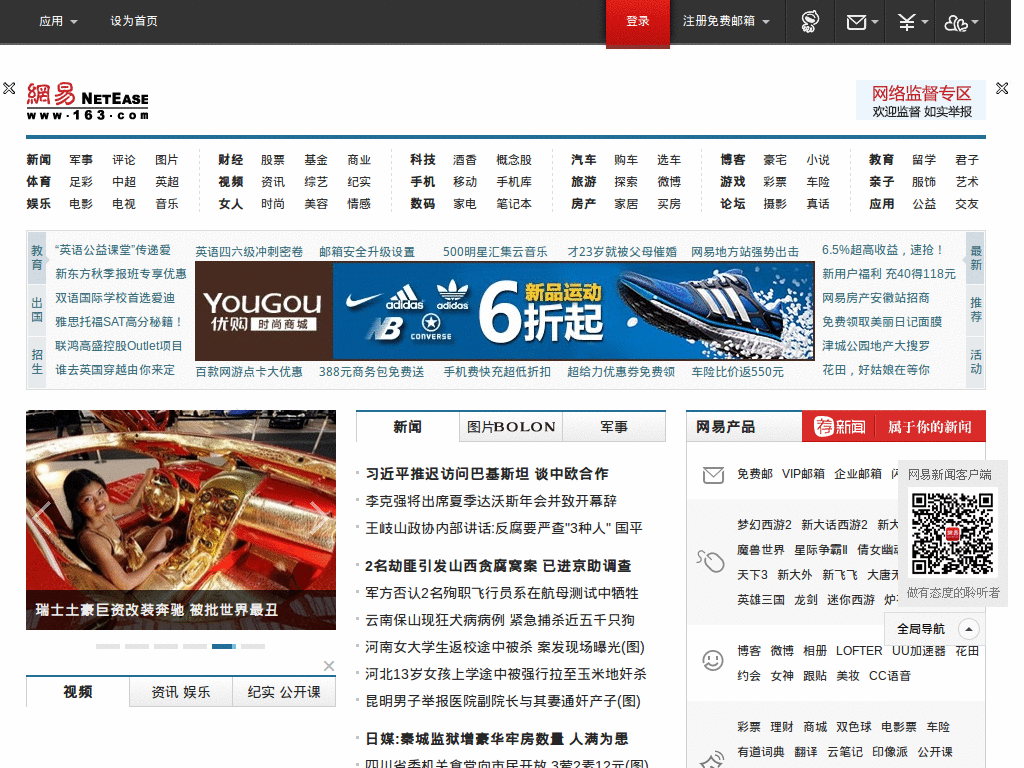This screenshot has height=768, width=1024.
Task: Select the first carousel indicator bar
Action: pos(108,647)
